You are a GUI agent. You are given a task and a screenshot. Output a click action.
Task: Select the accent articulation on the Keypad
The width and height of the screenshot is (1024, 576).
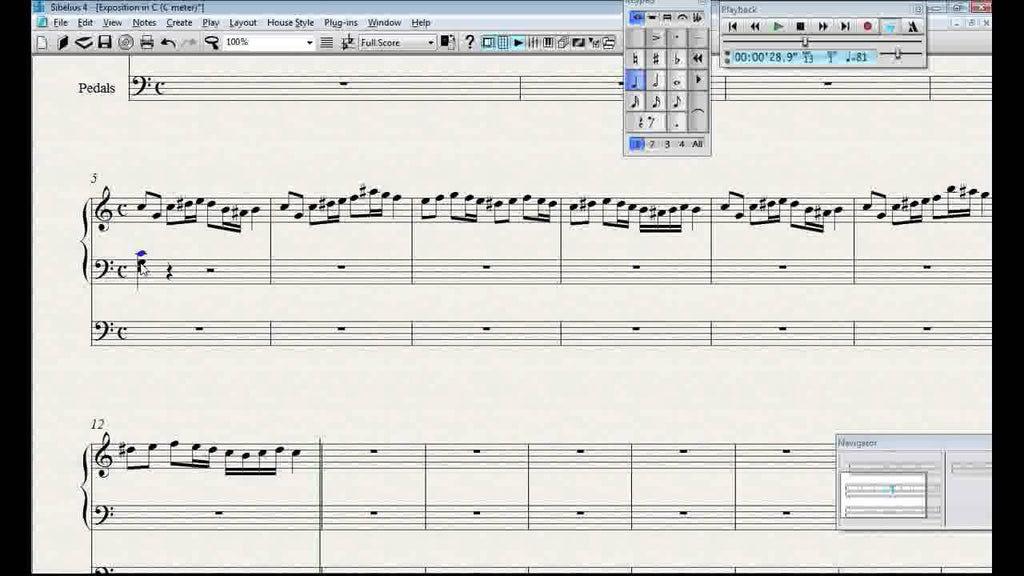[x=656, y=38]
